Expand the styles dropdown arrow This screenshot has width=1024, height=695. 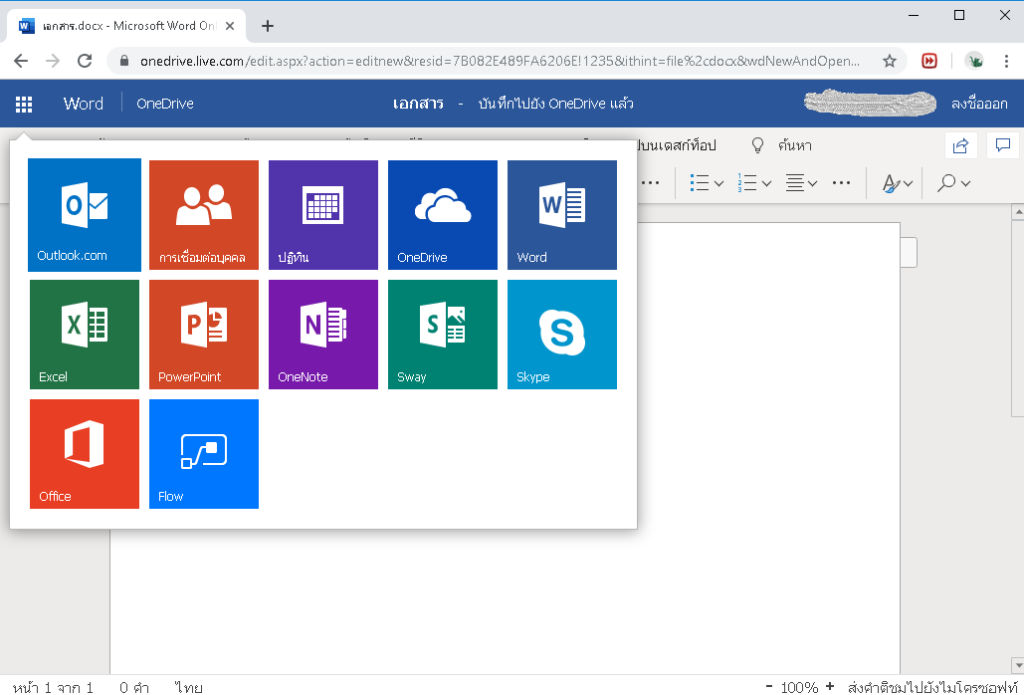pos(908,184)
